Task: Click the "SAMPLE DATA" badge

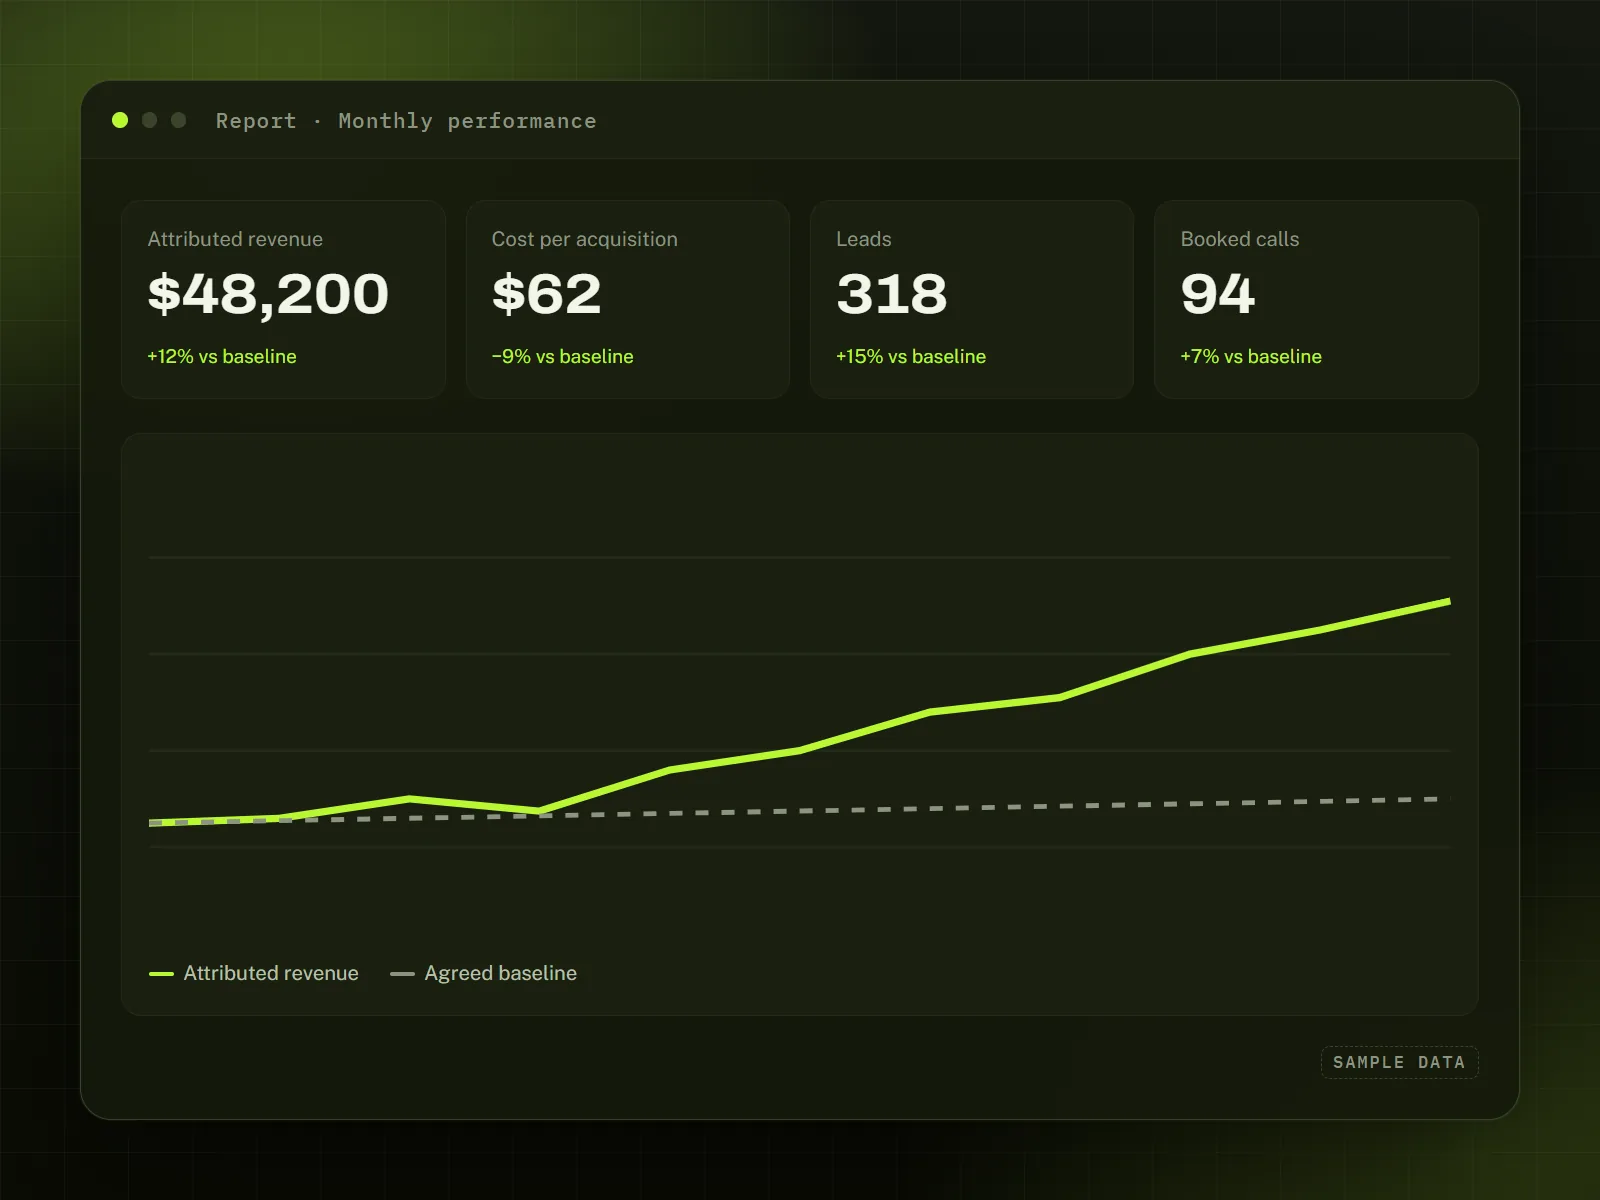Action: coord(1399,1062)
